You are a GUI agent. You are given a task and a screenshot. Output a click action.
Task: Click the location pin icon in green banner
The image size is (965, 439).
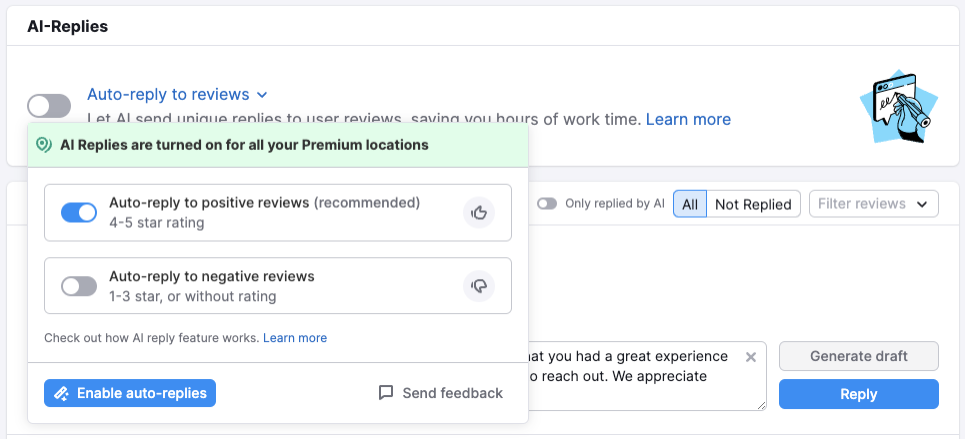tap(43, 145)
